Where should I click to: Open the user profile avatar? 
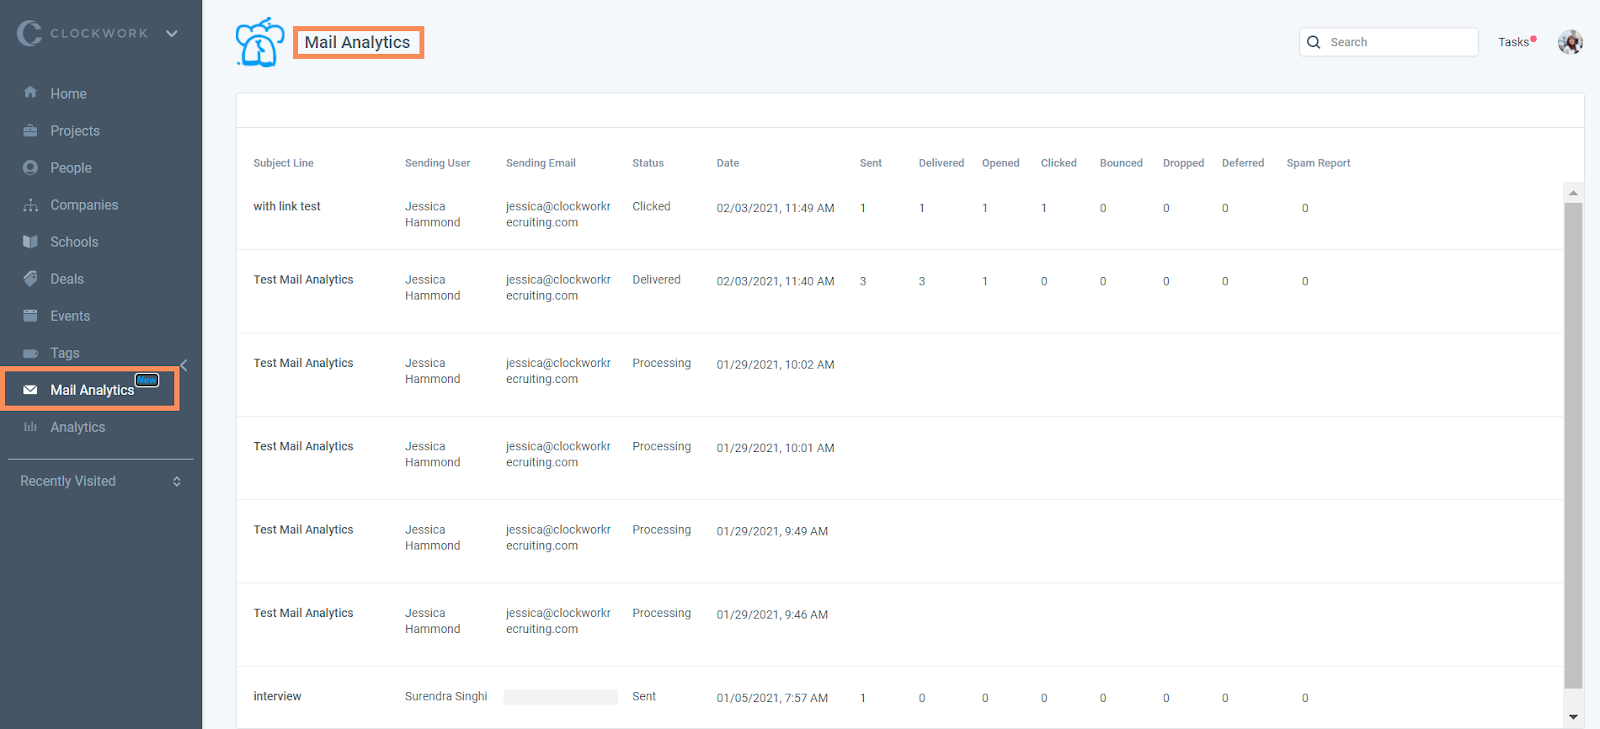[x=1570, y=42]
